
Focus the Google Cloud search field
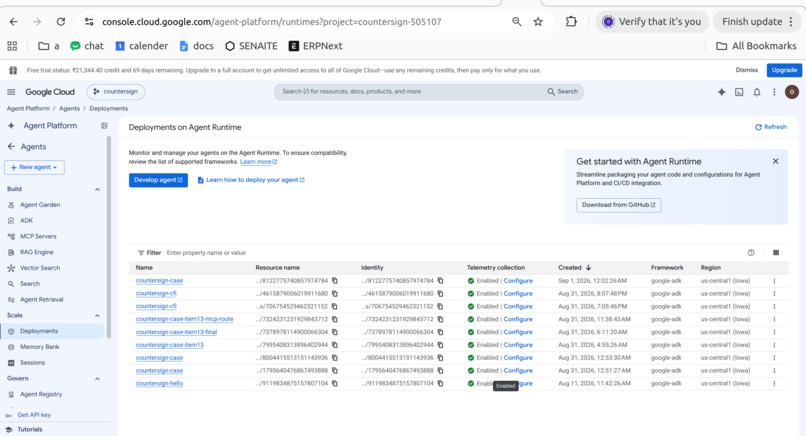click(x=429, y=92)
